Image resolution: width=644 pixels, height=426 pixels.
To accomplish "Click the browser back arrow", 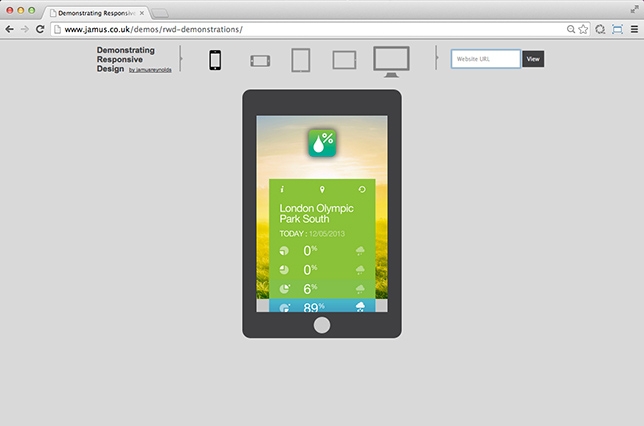I will (9, 29).
